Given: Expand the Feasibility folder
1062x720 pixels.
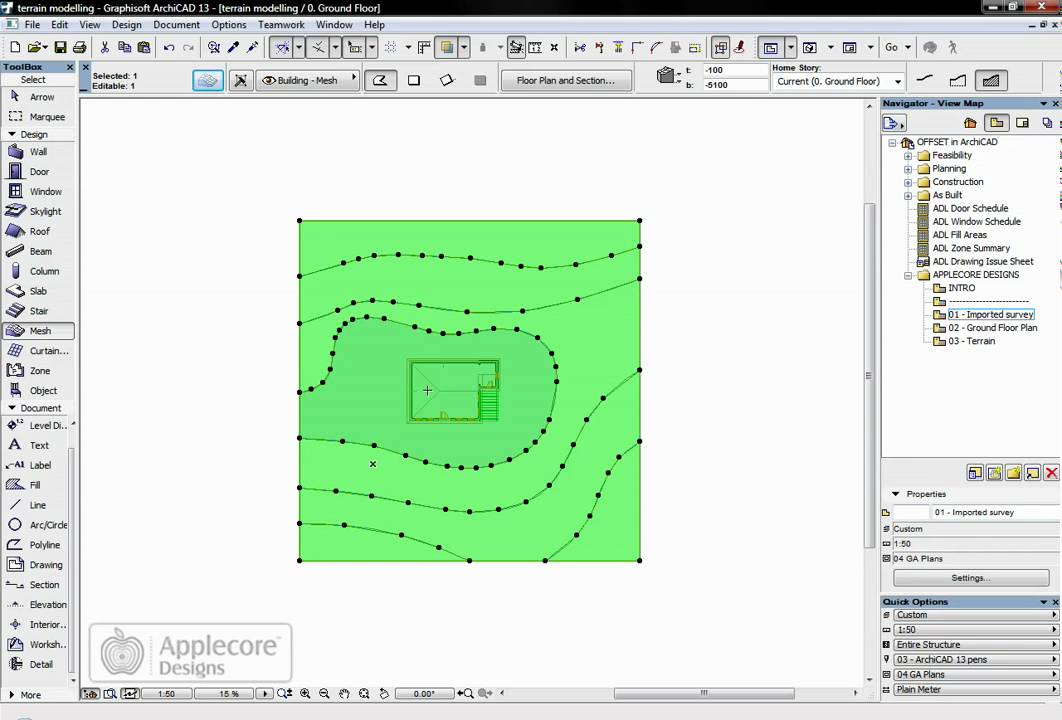Looking at the screenshot, I should (908, 156).
